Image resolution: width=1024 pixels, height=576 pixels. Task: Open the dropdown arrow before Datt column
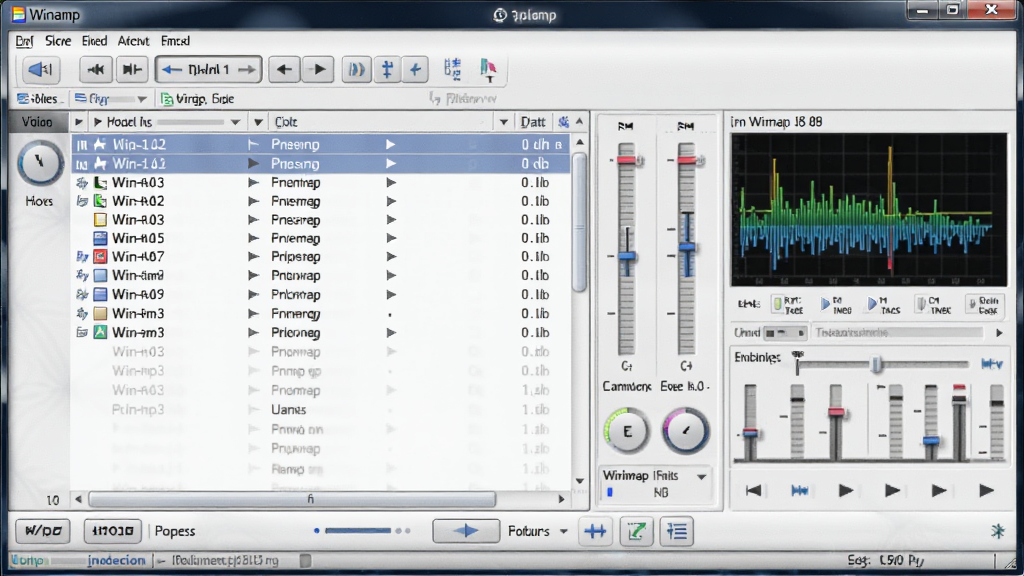click(x=504, y=122)
